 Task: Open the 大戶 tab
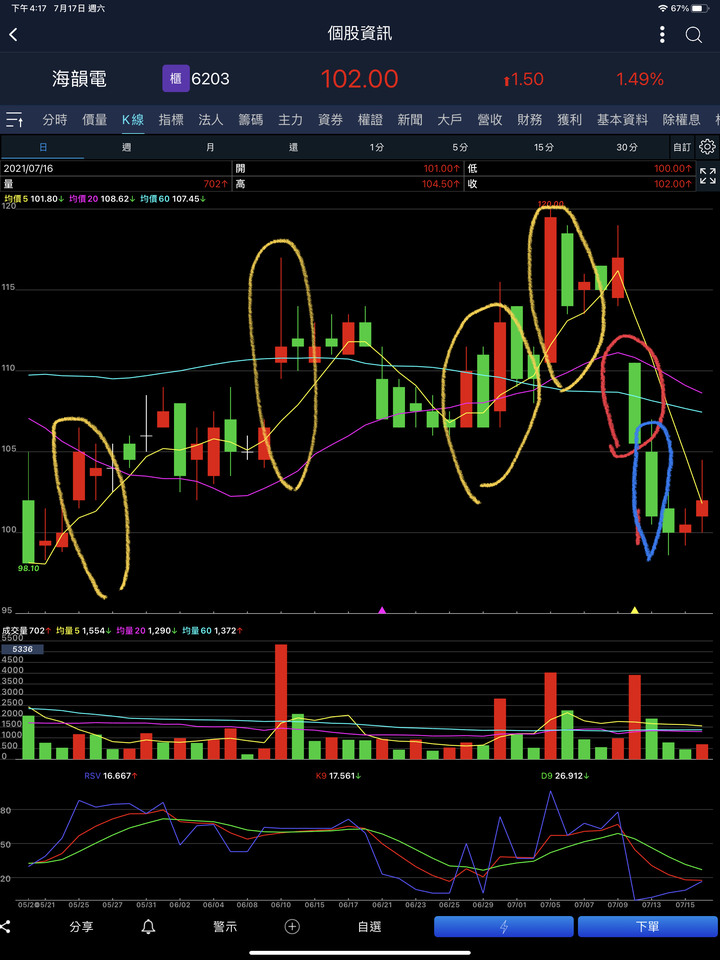[449, 119]
